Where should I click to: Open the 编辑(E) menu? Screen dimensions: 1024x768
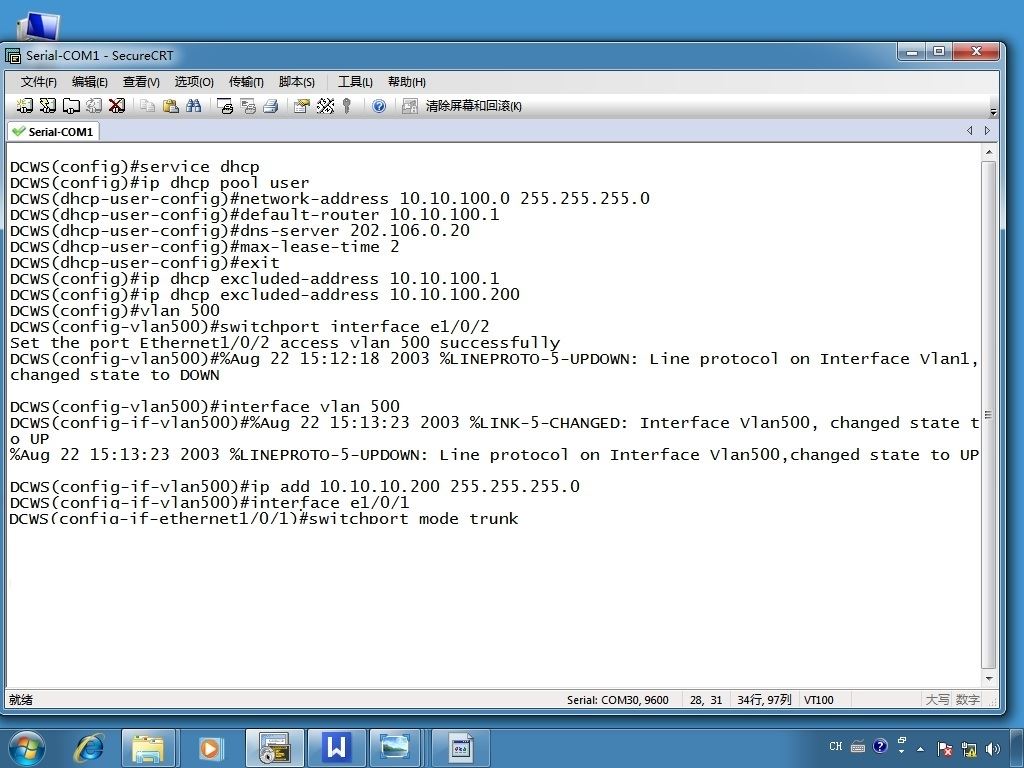click(89, 82)
